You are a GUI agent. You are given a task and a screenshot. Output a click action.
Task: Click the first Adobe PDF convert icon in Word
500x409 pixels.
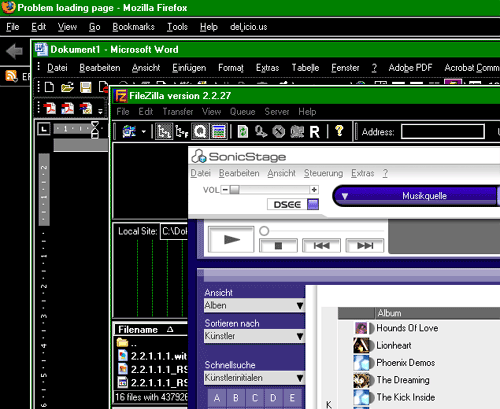point(50,108)
